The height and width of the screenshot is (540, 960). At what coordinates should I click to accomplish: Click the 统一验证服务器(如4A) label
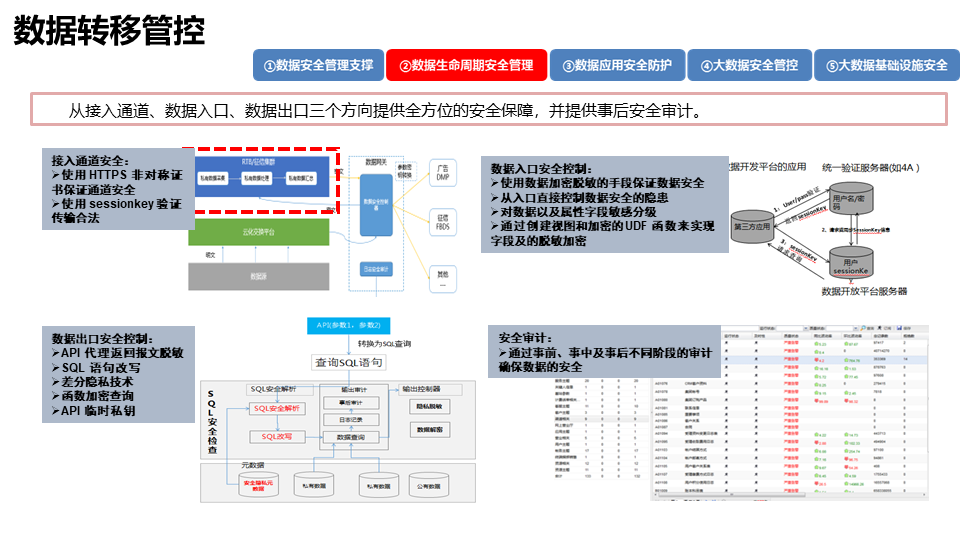pyautogui.click(x=871, y=168)
